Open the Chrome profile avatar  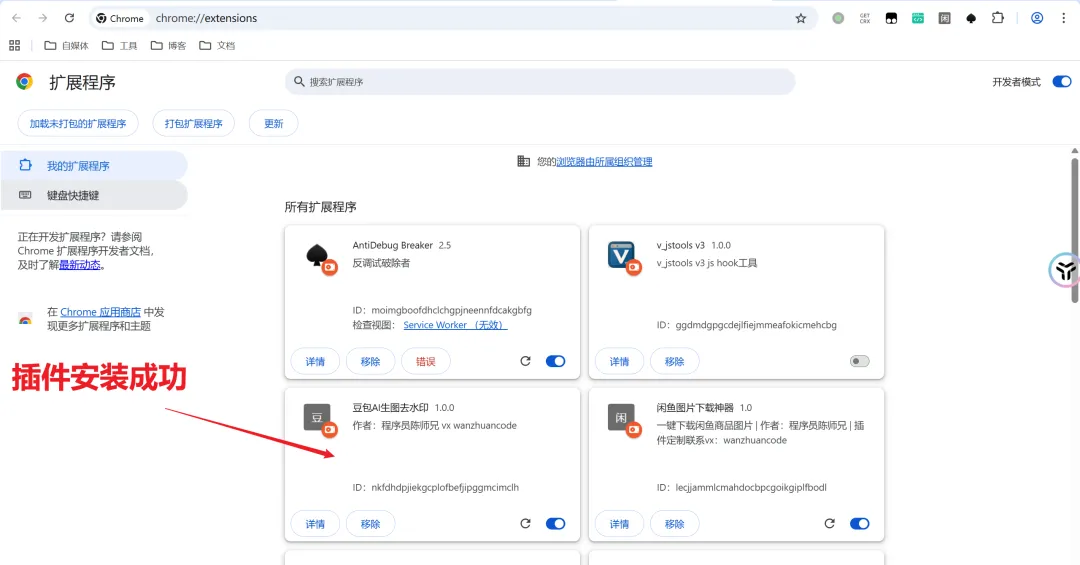click(1037, 19)
